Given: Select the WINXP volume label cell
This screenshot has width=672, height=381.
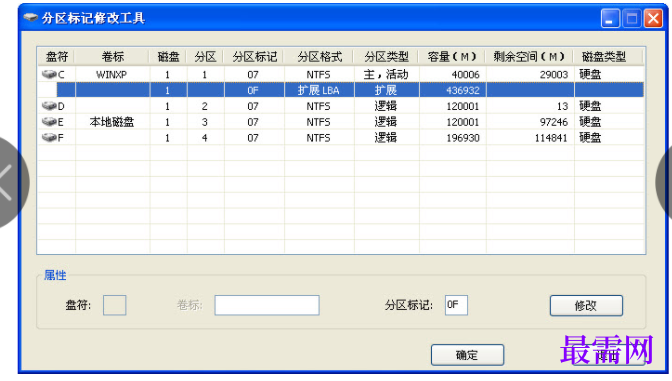Looking at the screenshot, I should [111, 75].
